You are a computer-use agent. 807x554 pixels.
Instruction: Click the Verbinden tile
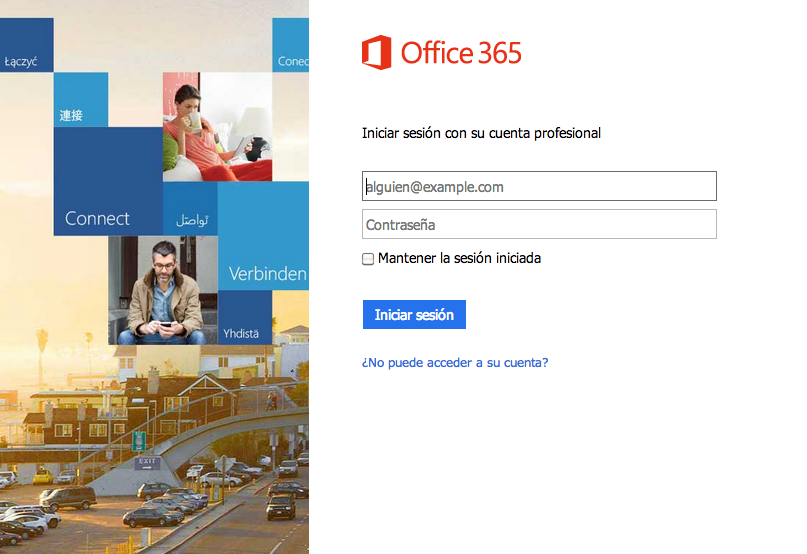click(x=263, y=236)
